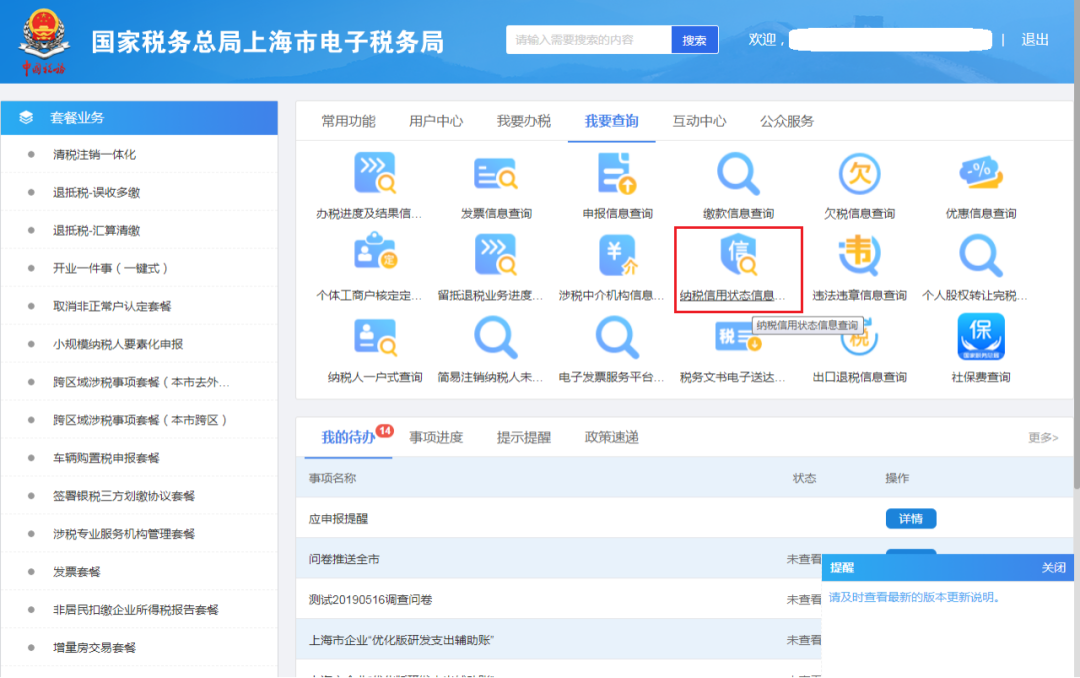Select 测试20190516调查问卷 row
The image size is (1080, 678).
(x=559, y=599)
